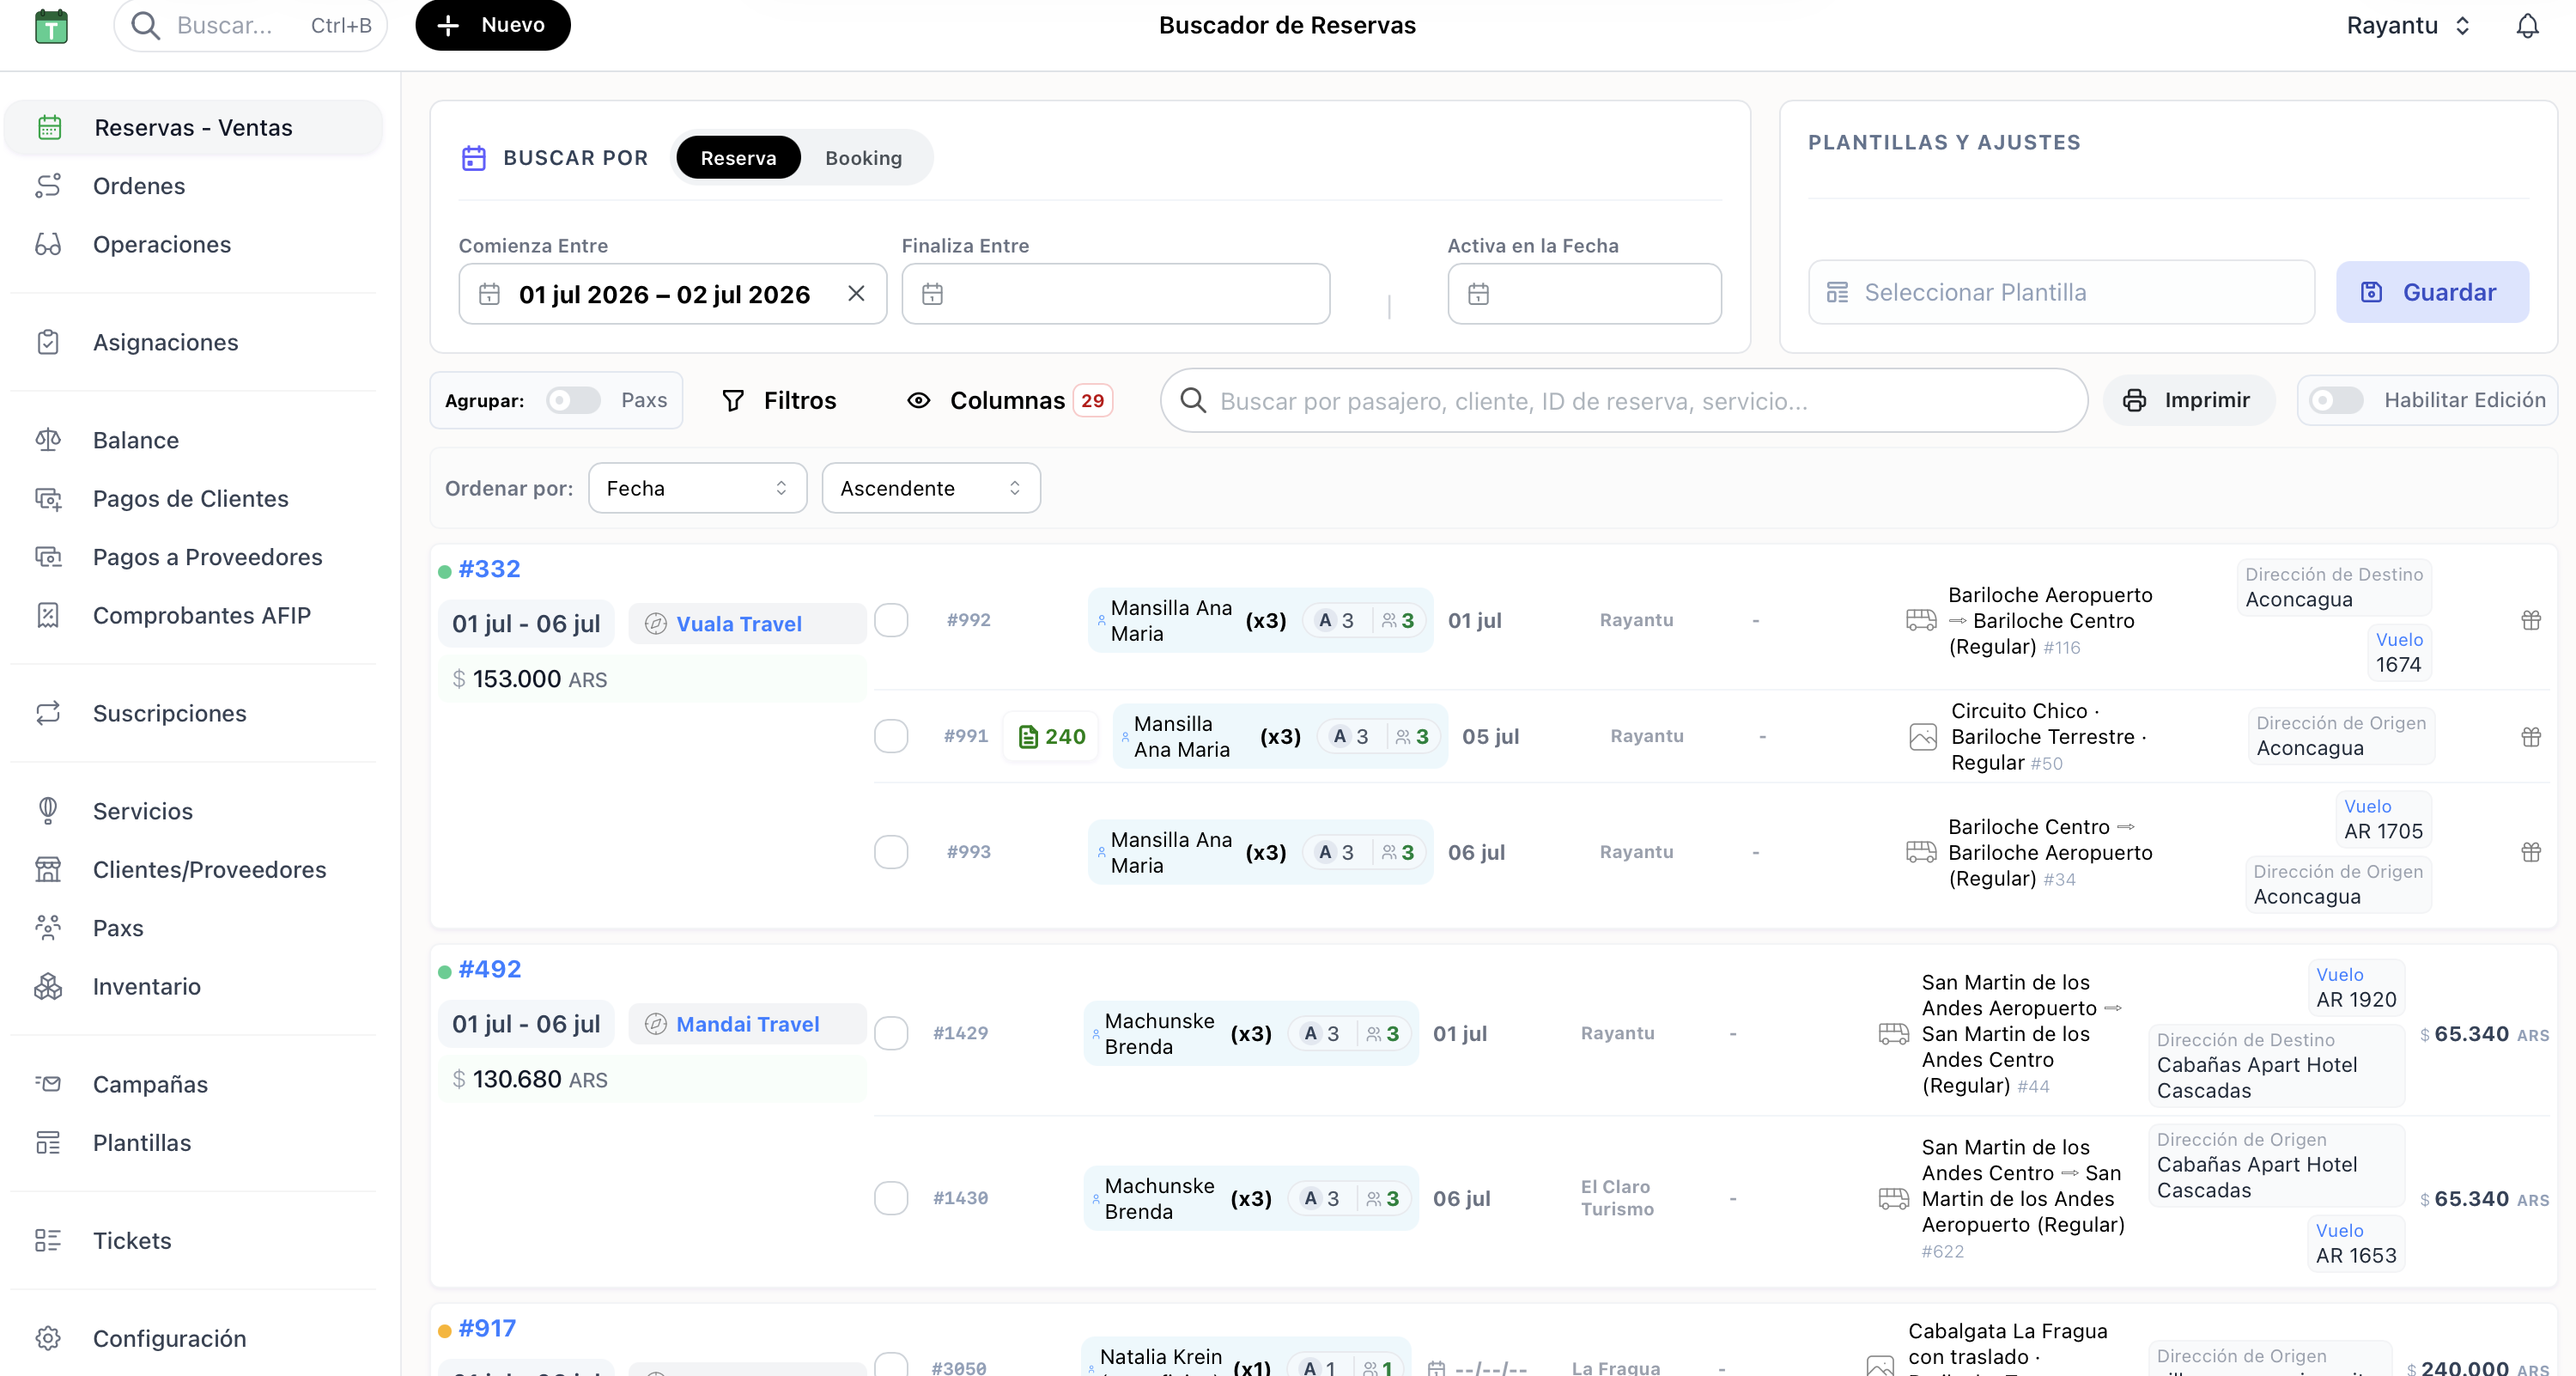The width and height of the screenshot is (2576, 1376).
Task: Click the Configuración gear icon
Action: click(x=48, y=1338)
